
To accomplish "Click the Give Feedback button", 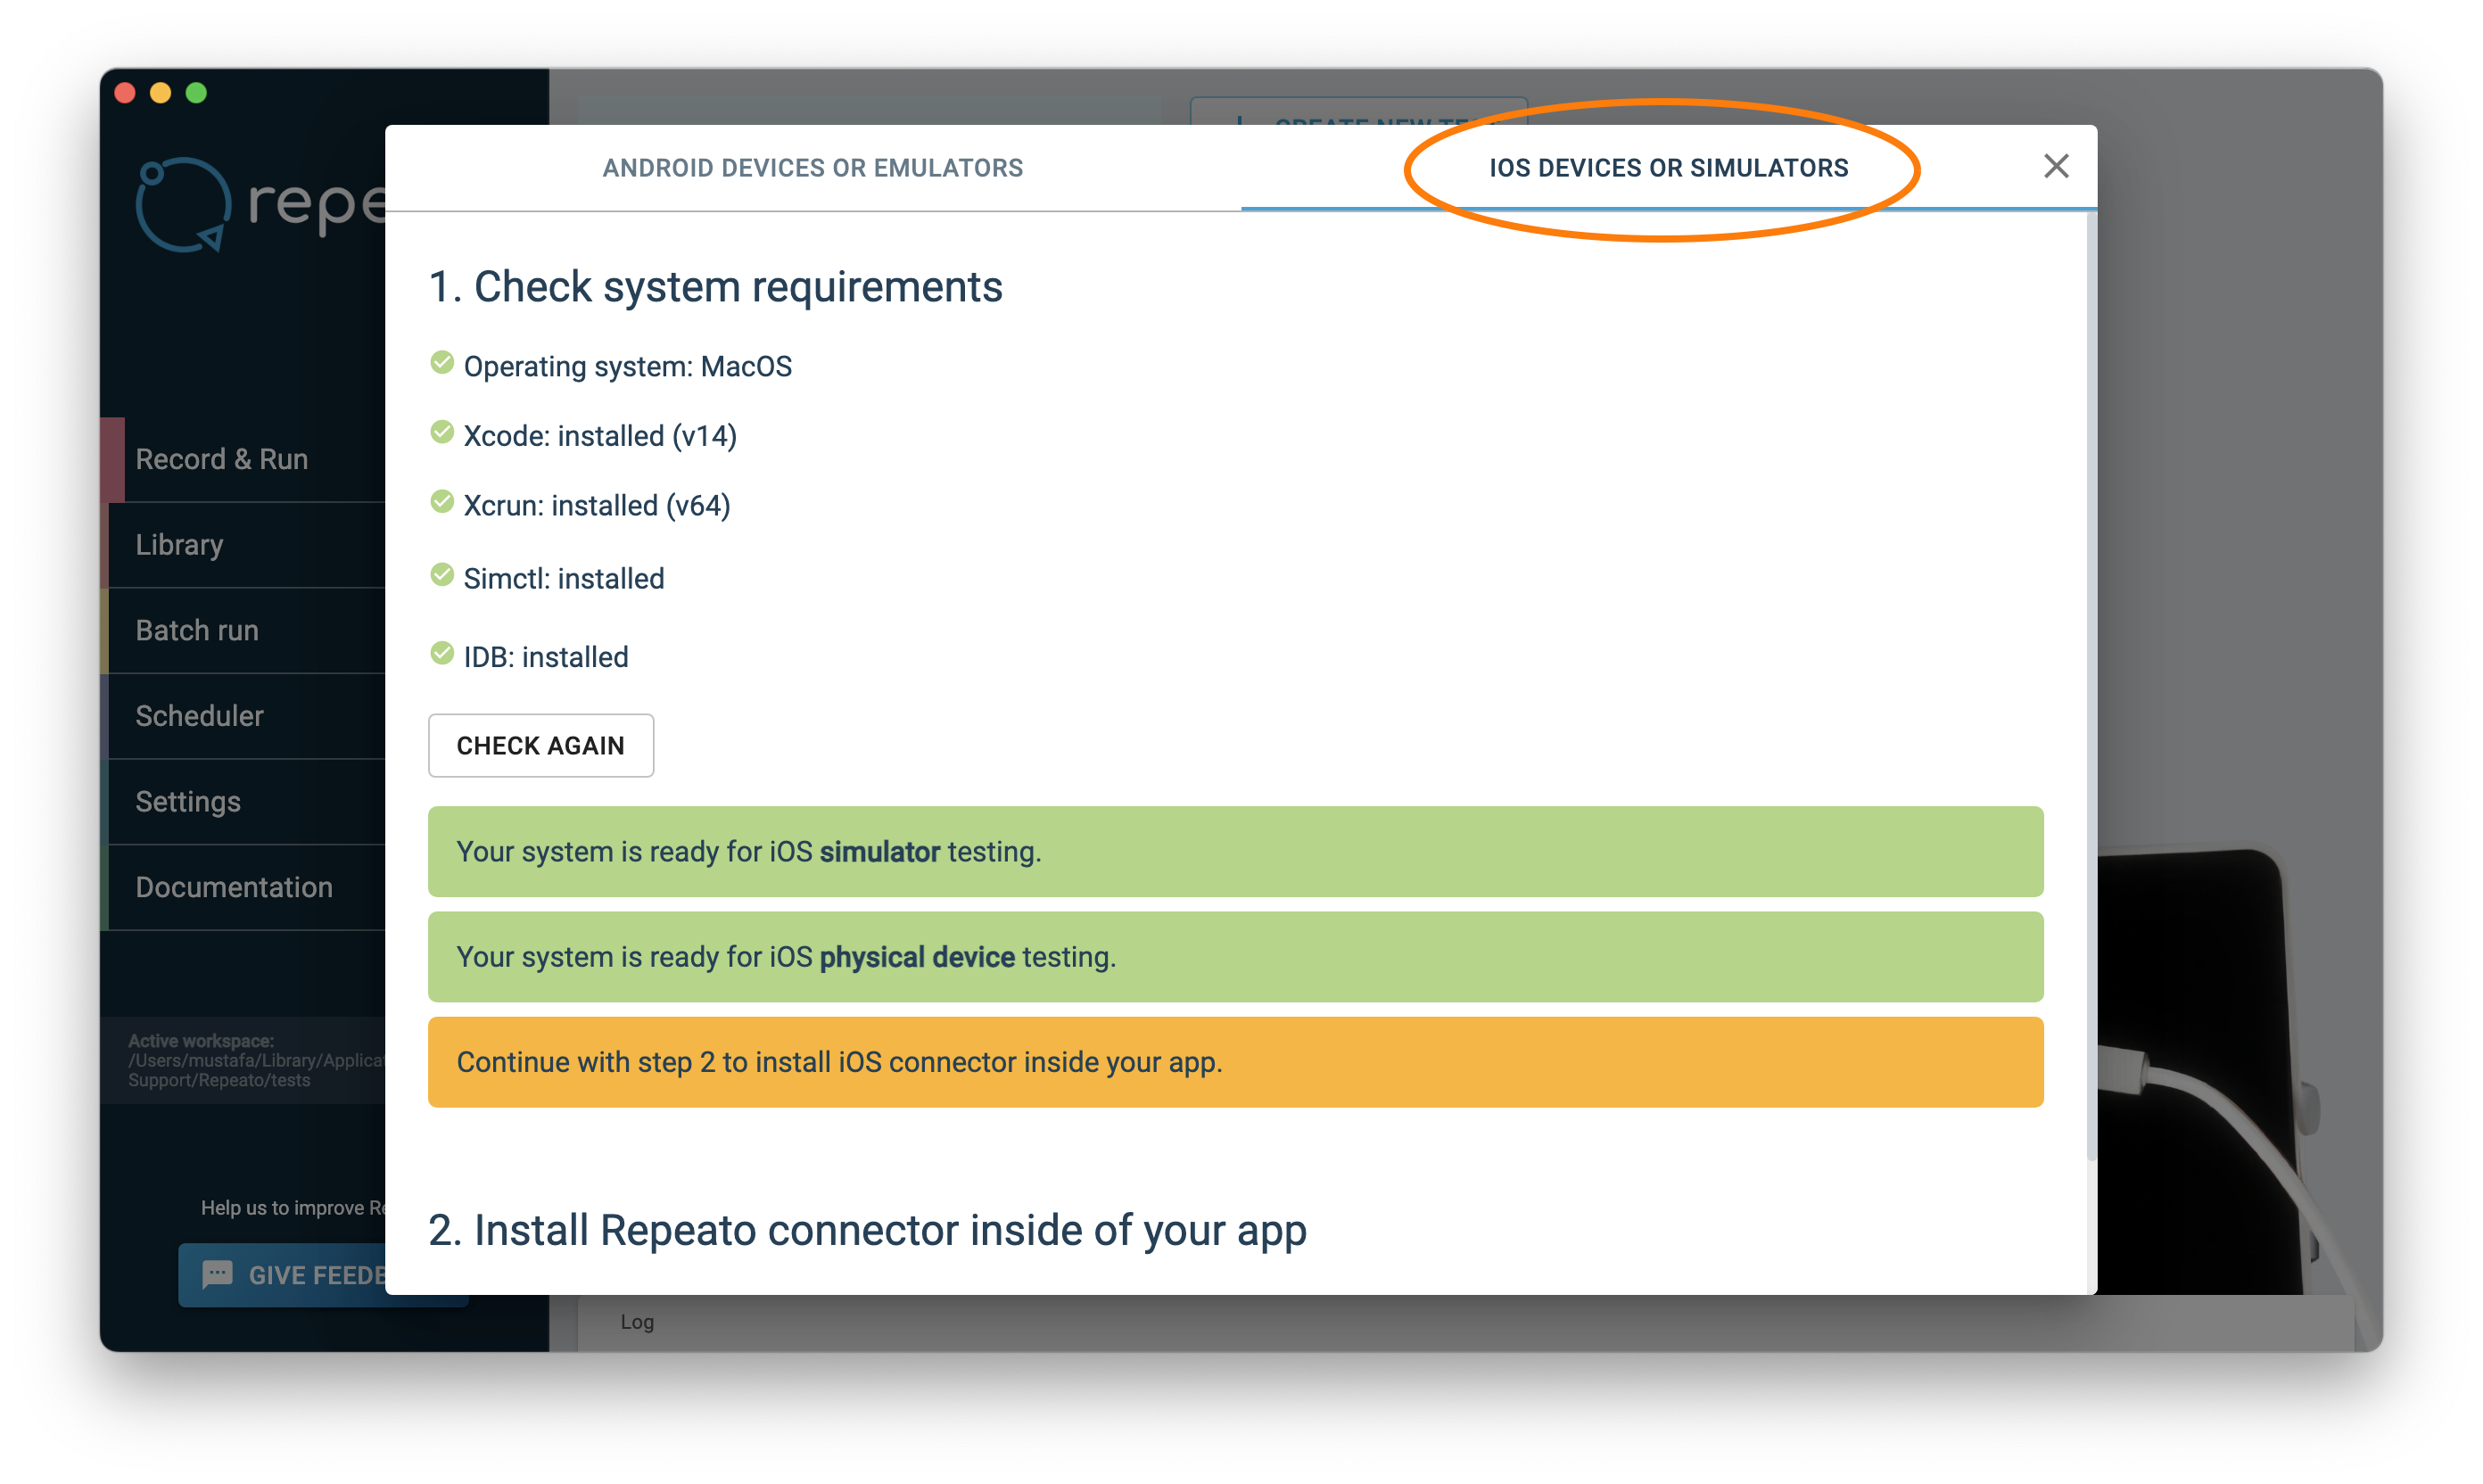I will click(x=283, y=1275).
